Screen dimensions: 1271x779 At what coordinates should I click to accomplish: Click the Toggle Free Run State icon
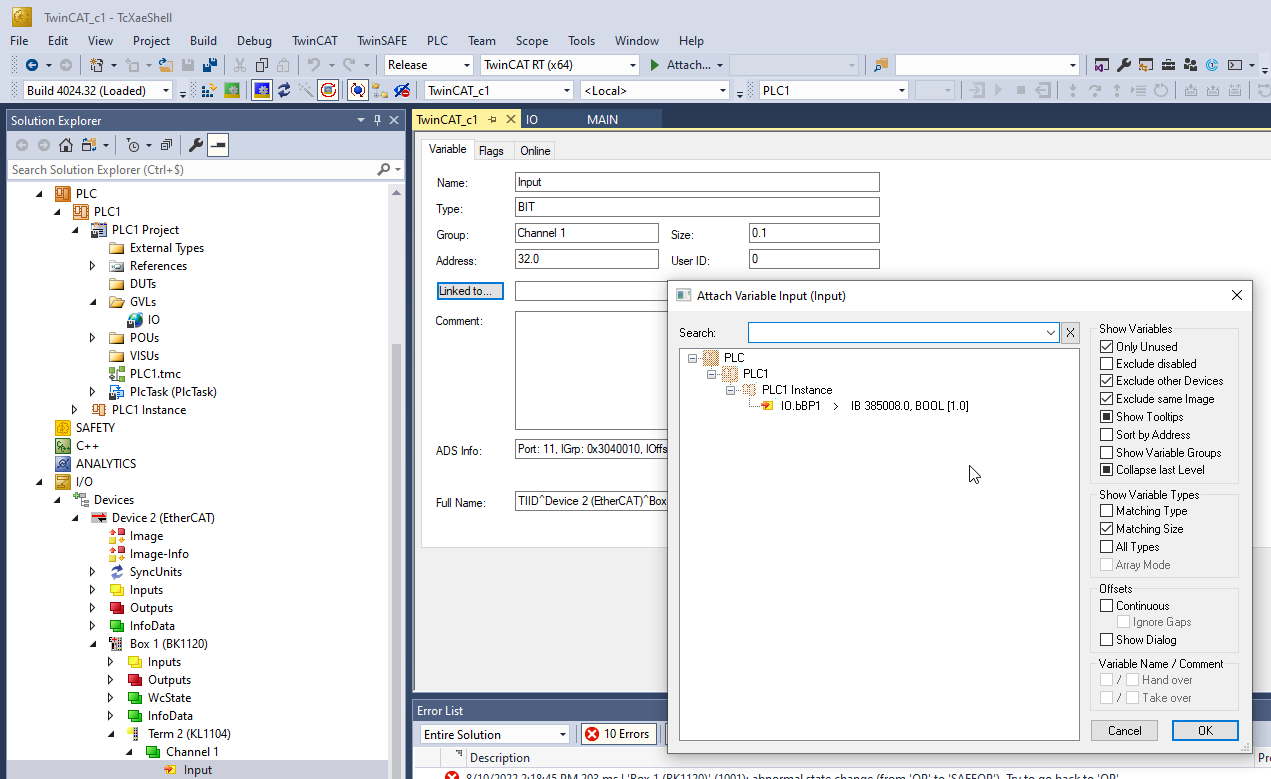pyautogui.click(x=328, y=90)
